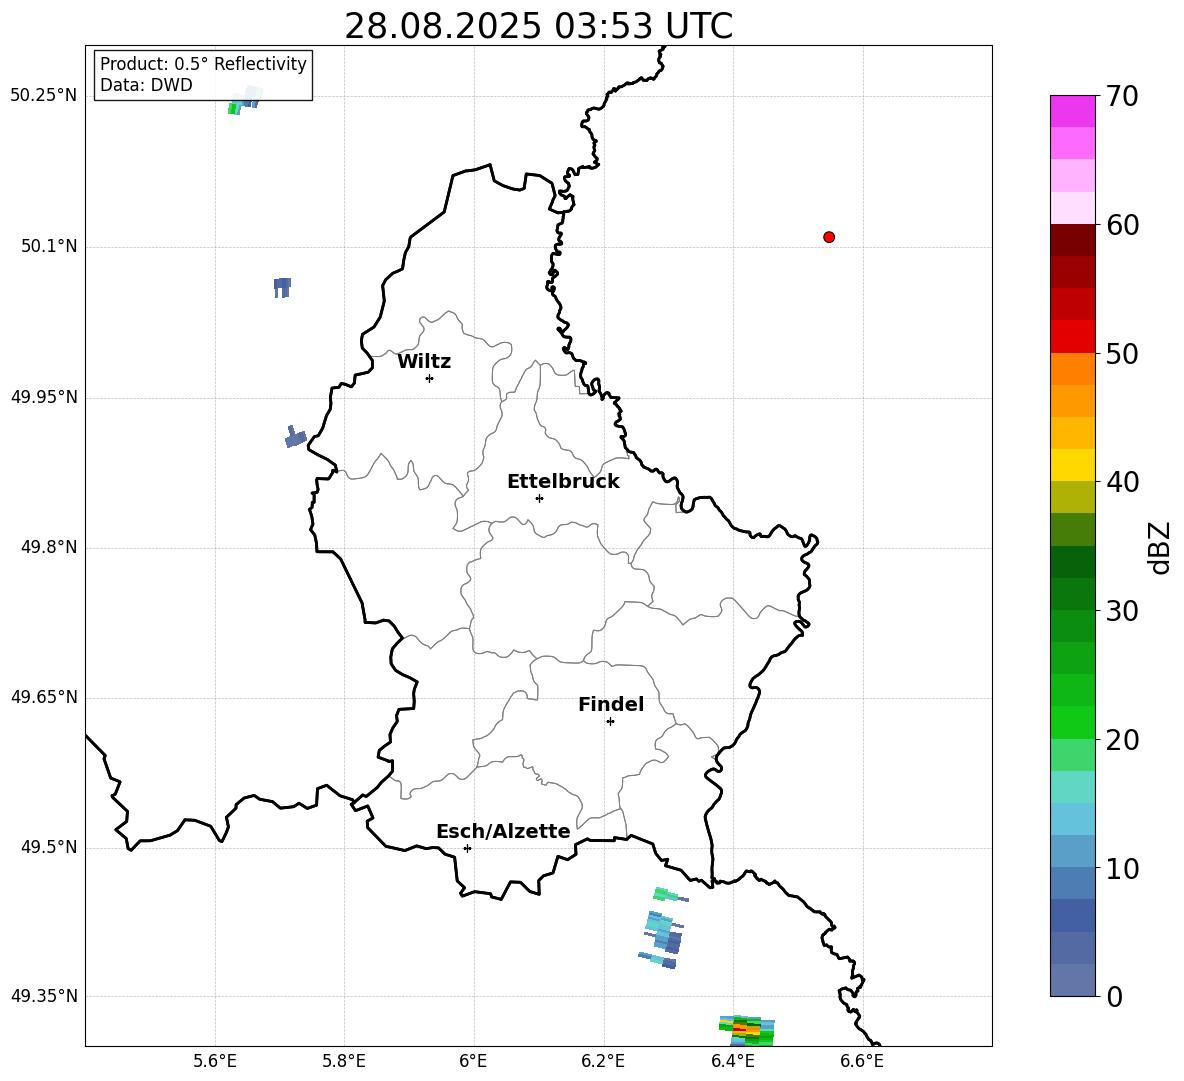
Task: Click the 5.8°E longitude label
Action: click(x=344, y=1061)
